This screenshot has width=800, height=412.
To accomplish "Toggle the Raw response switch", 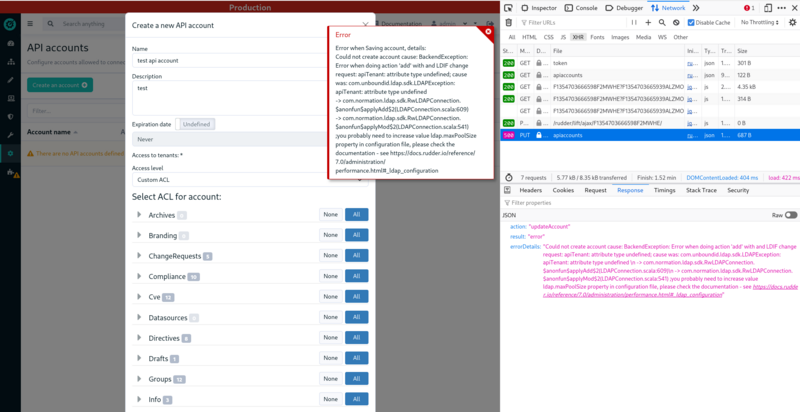I will 791,215.
